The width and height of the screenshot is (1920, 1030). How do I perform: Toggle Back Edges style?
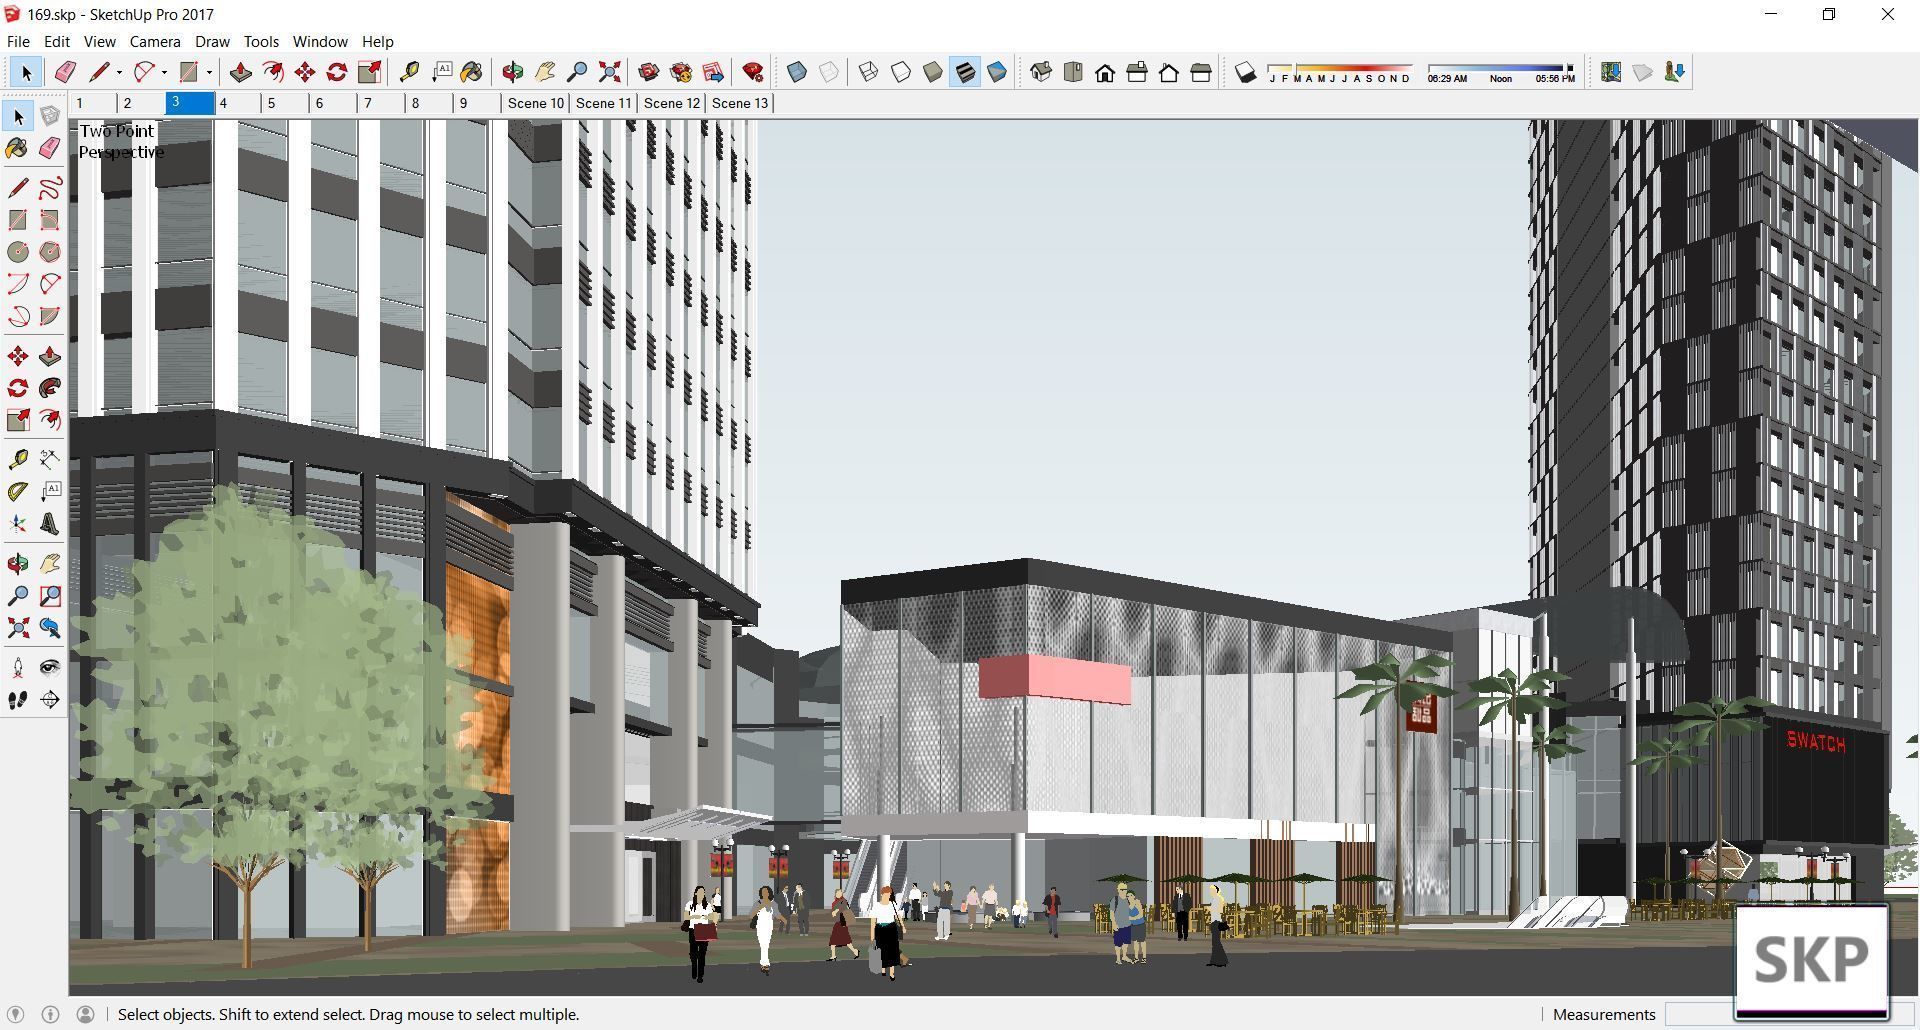[829, 72]
